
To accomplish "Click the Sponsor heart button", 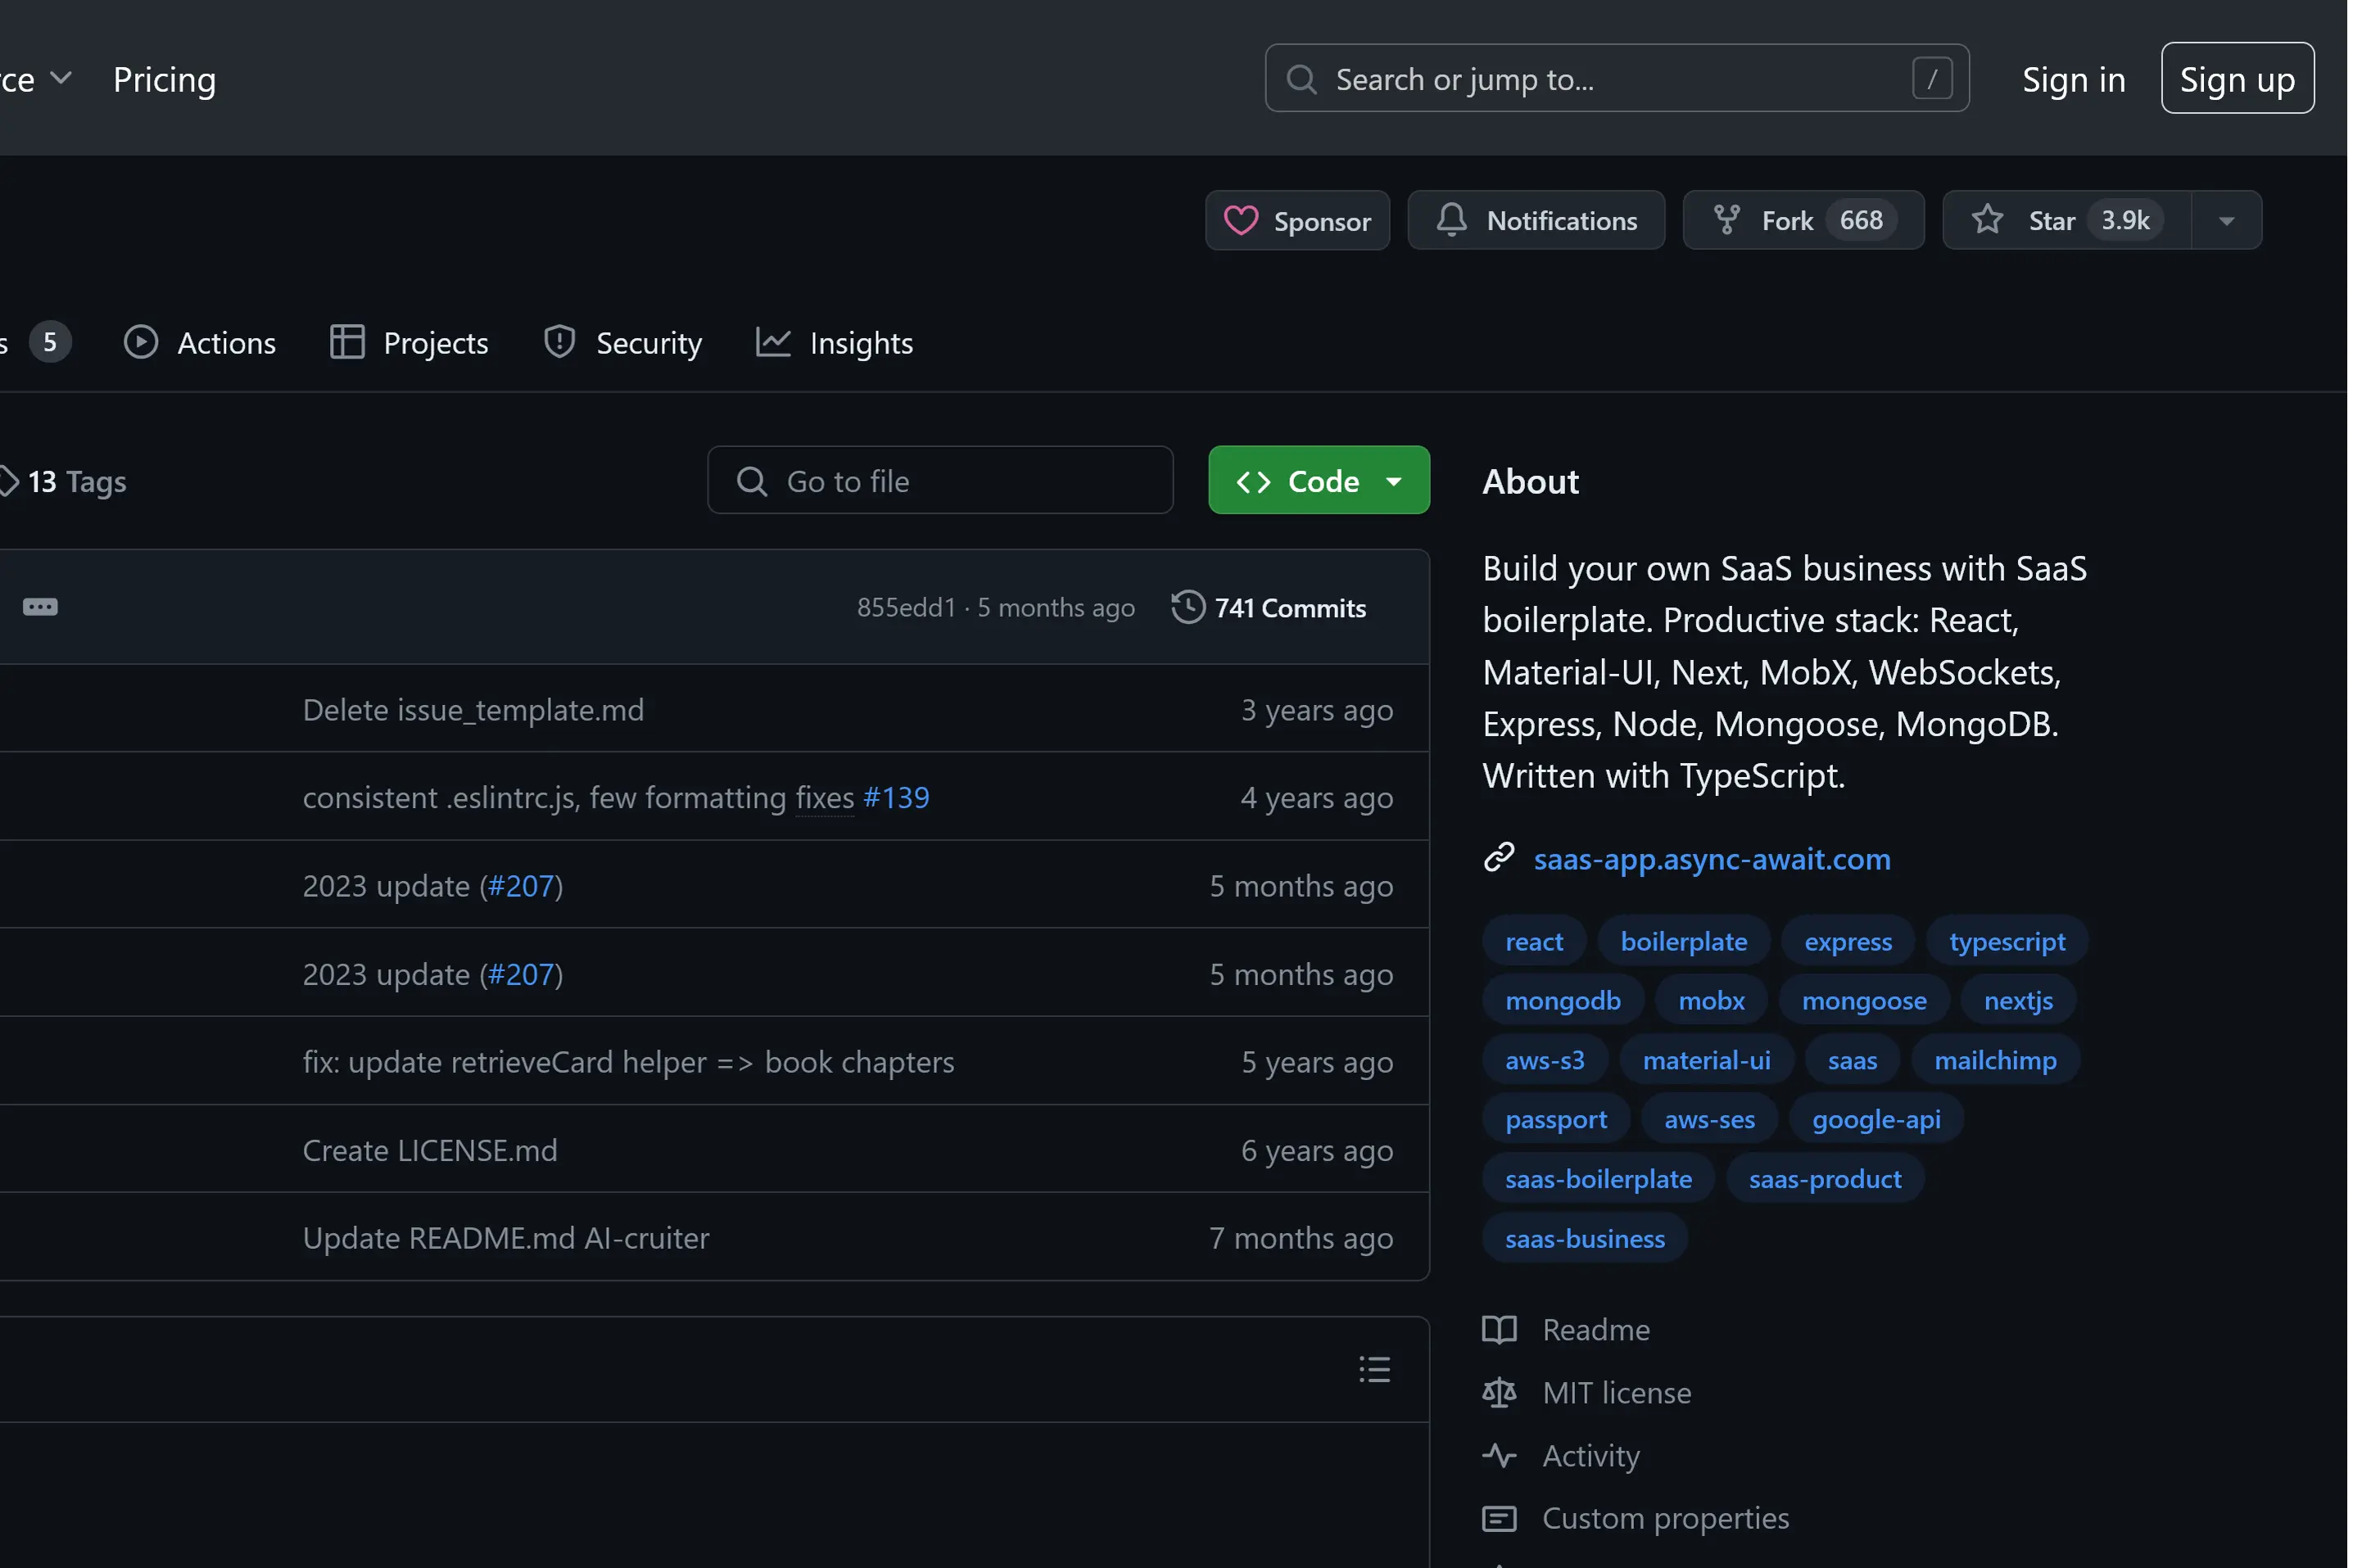I will tap(1296, 220).
